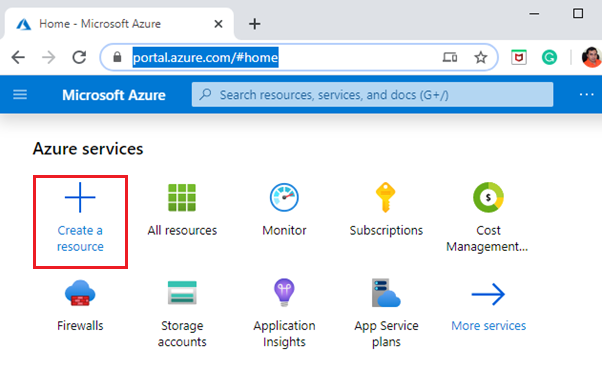Bookmark page with star icon
Viewport: 602px width, 390px height.
[480, 58]
